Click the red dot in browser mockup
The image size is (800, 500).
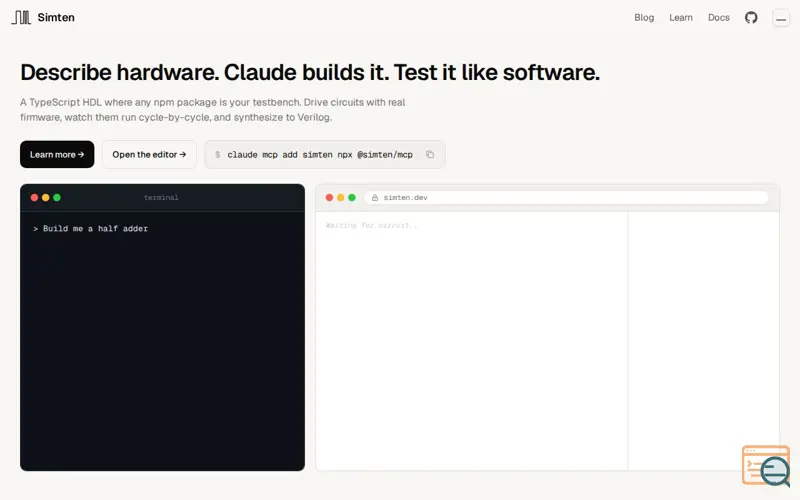[x=329, y=197]
